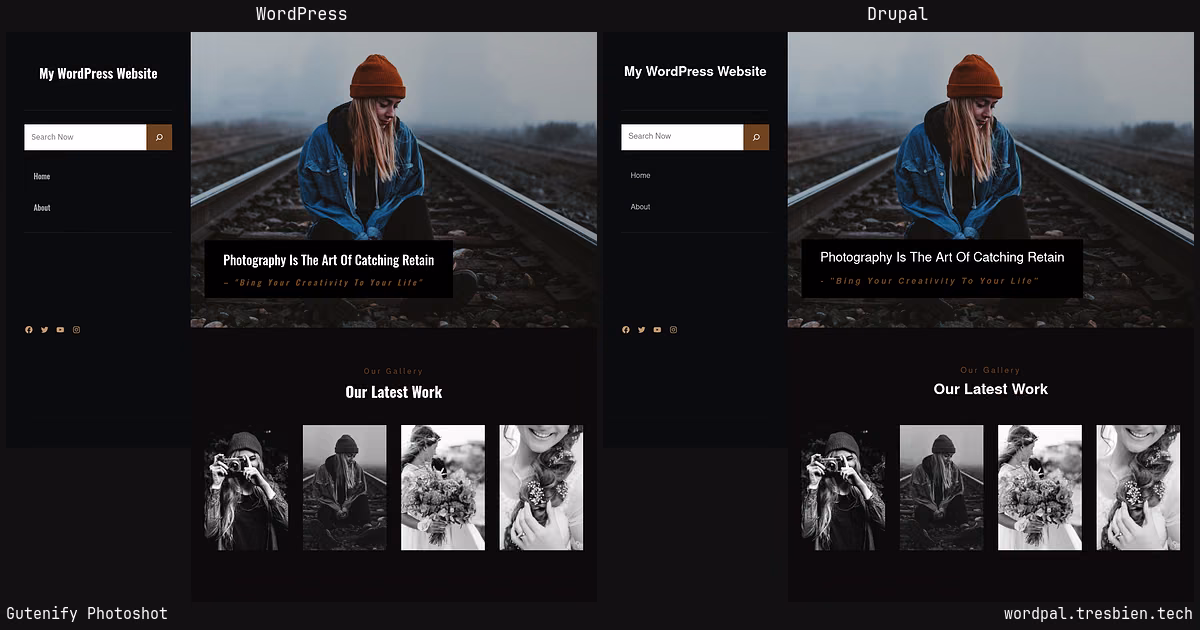Open the railway-tracks gallery thumbnail in the Drupal panel

(941, 488)
